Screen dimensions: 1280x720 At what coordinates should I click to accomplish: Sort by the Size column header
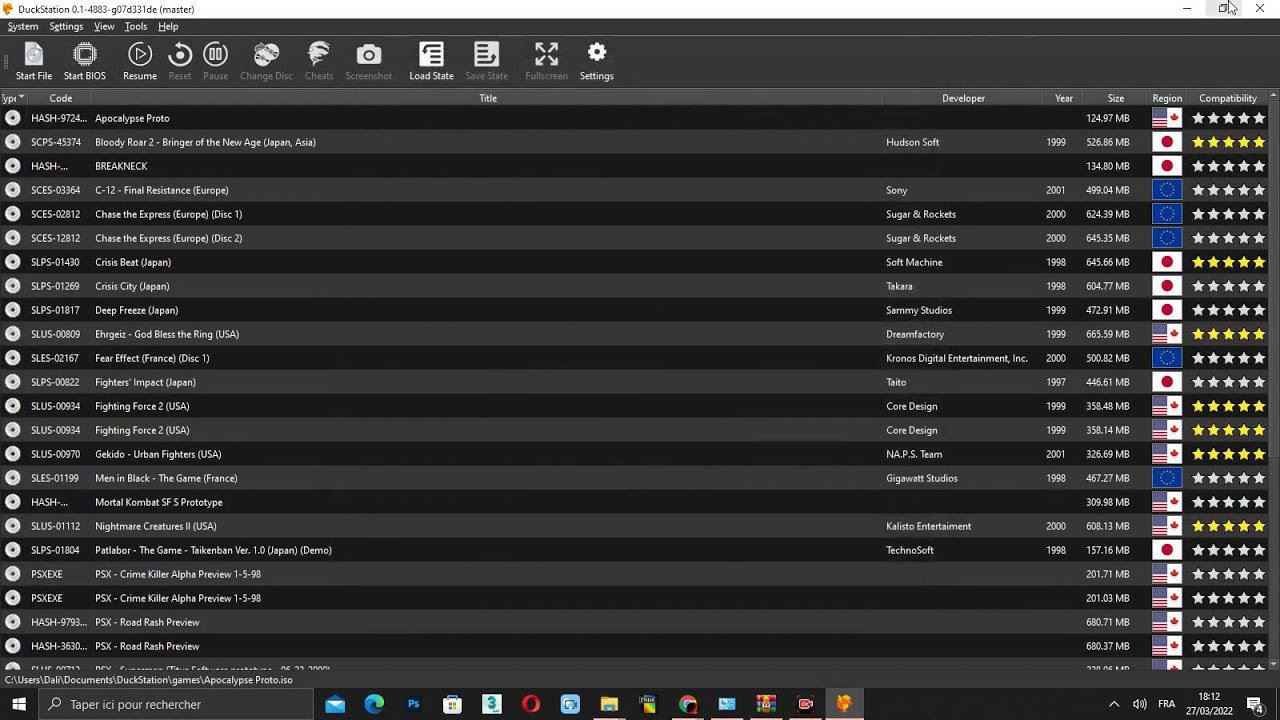(1116, 98)
